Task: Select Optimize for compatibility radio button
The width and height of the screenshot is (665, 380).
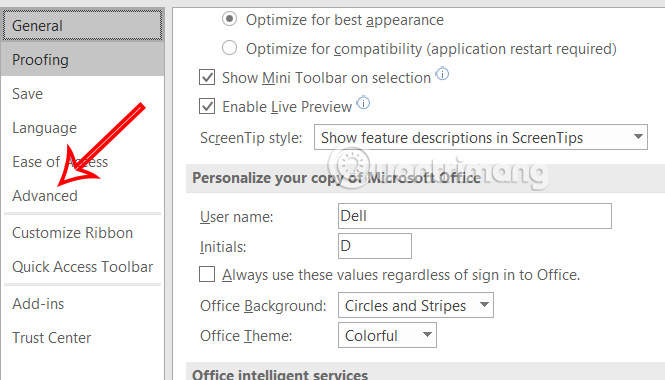Action: point(229,48)
